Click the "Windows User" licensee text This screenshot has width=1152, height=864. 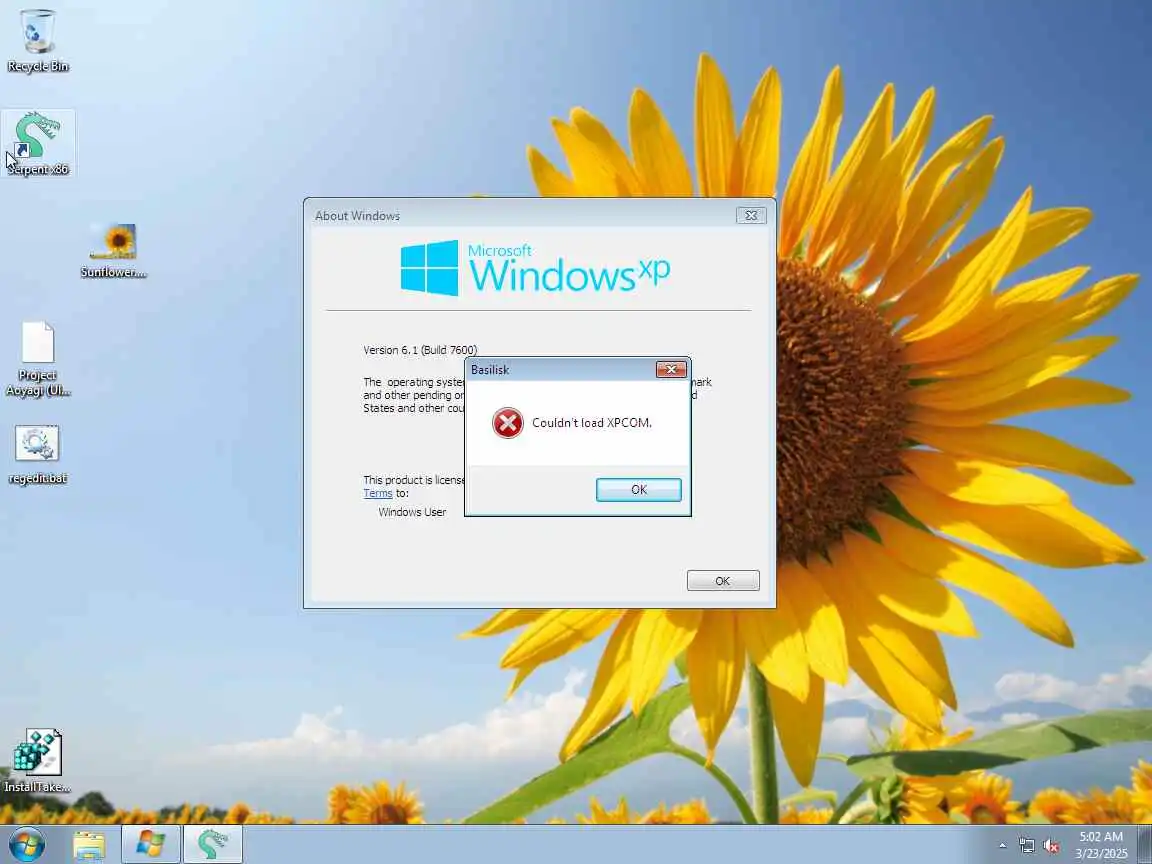[x=412, y=512]
